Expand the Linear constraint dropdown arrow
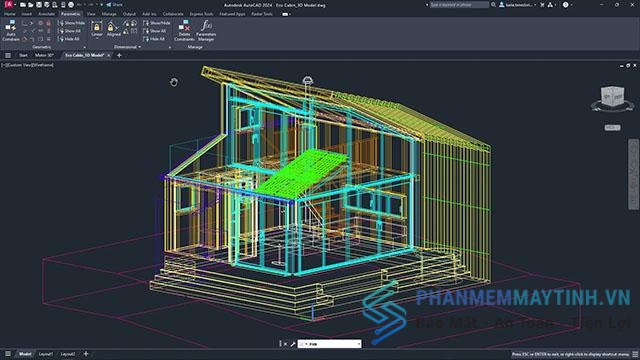 tap(97, 39)
